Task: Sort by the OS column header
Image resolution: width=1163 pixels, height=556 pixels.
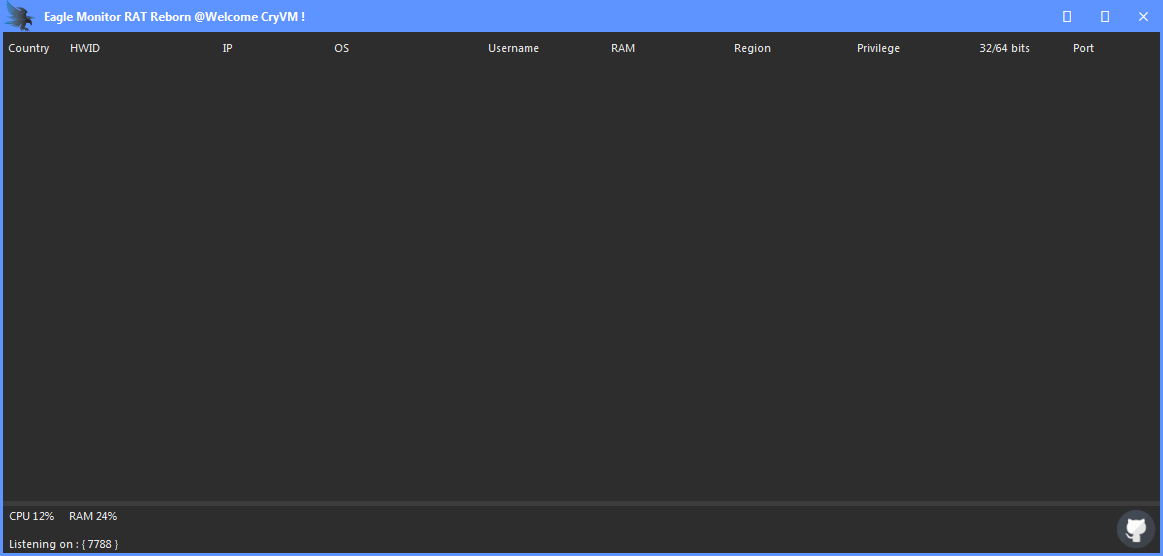Action: coord(341,48)
